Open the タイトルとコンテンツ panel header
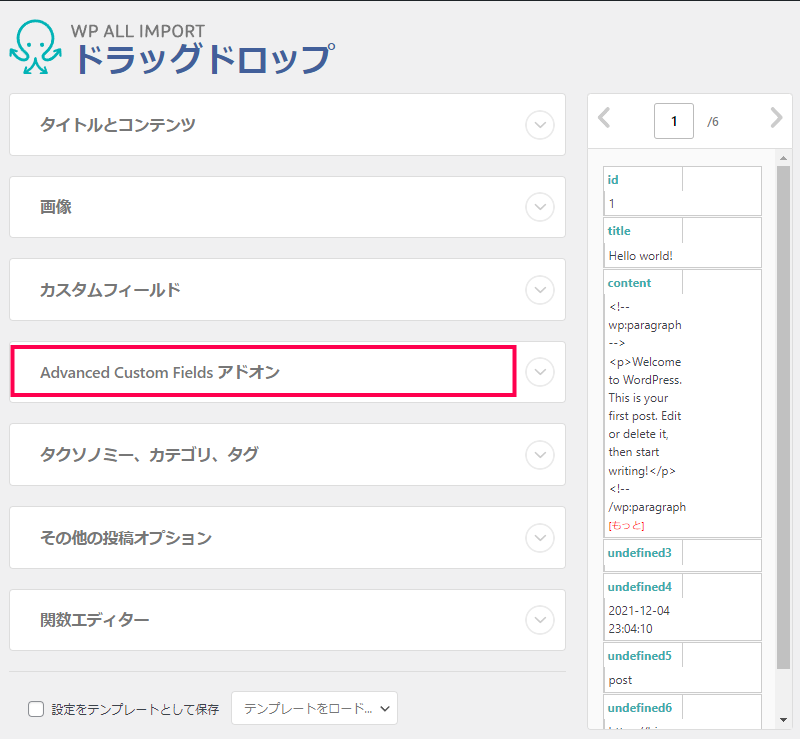800x739 pixels. (287, 125)
